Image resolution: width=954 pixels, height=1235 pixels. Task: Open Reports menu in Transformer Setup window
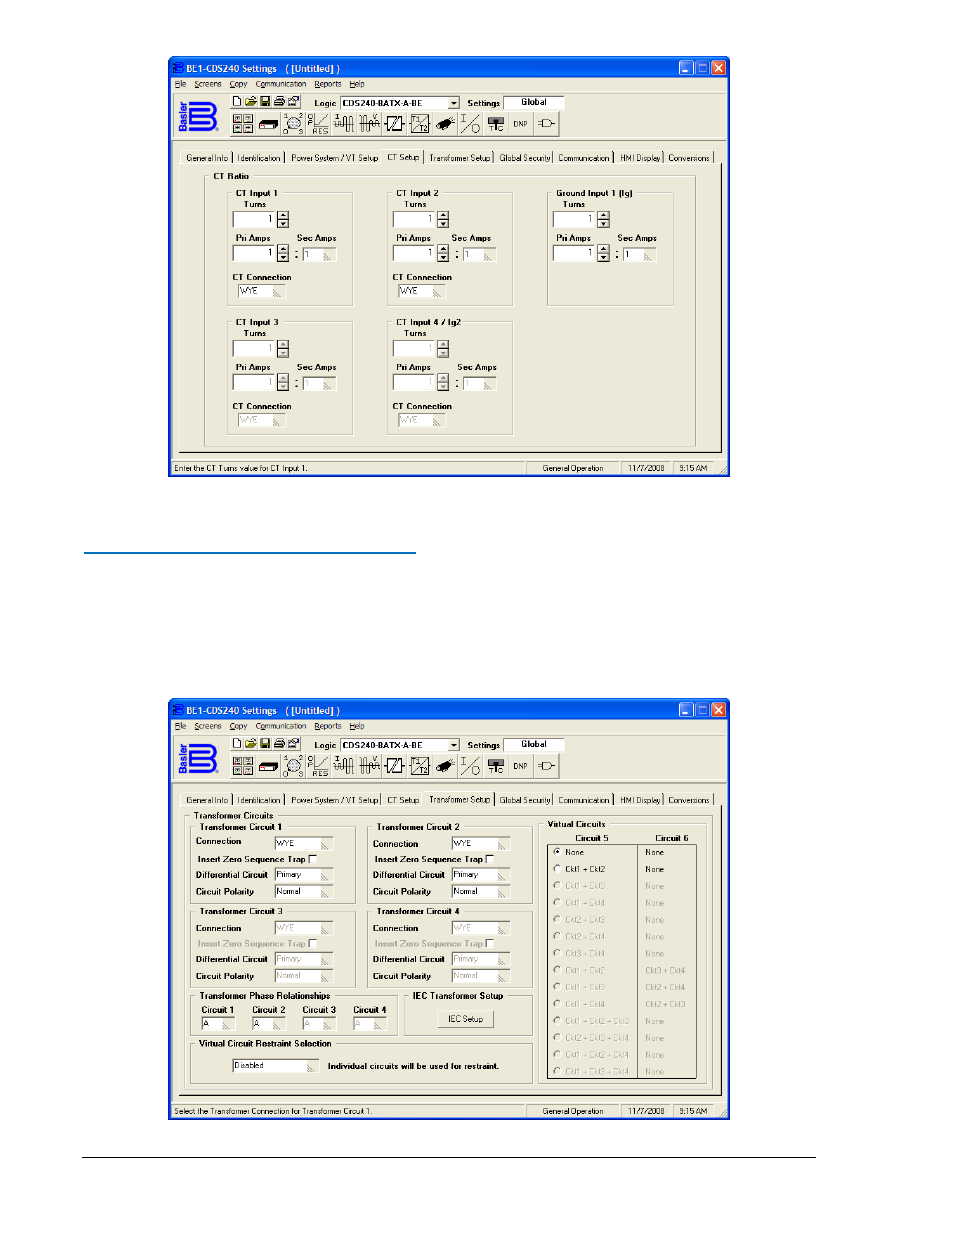tap(328, 726)
